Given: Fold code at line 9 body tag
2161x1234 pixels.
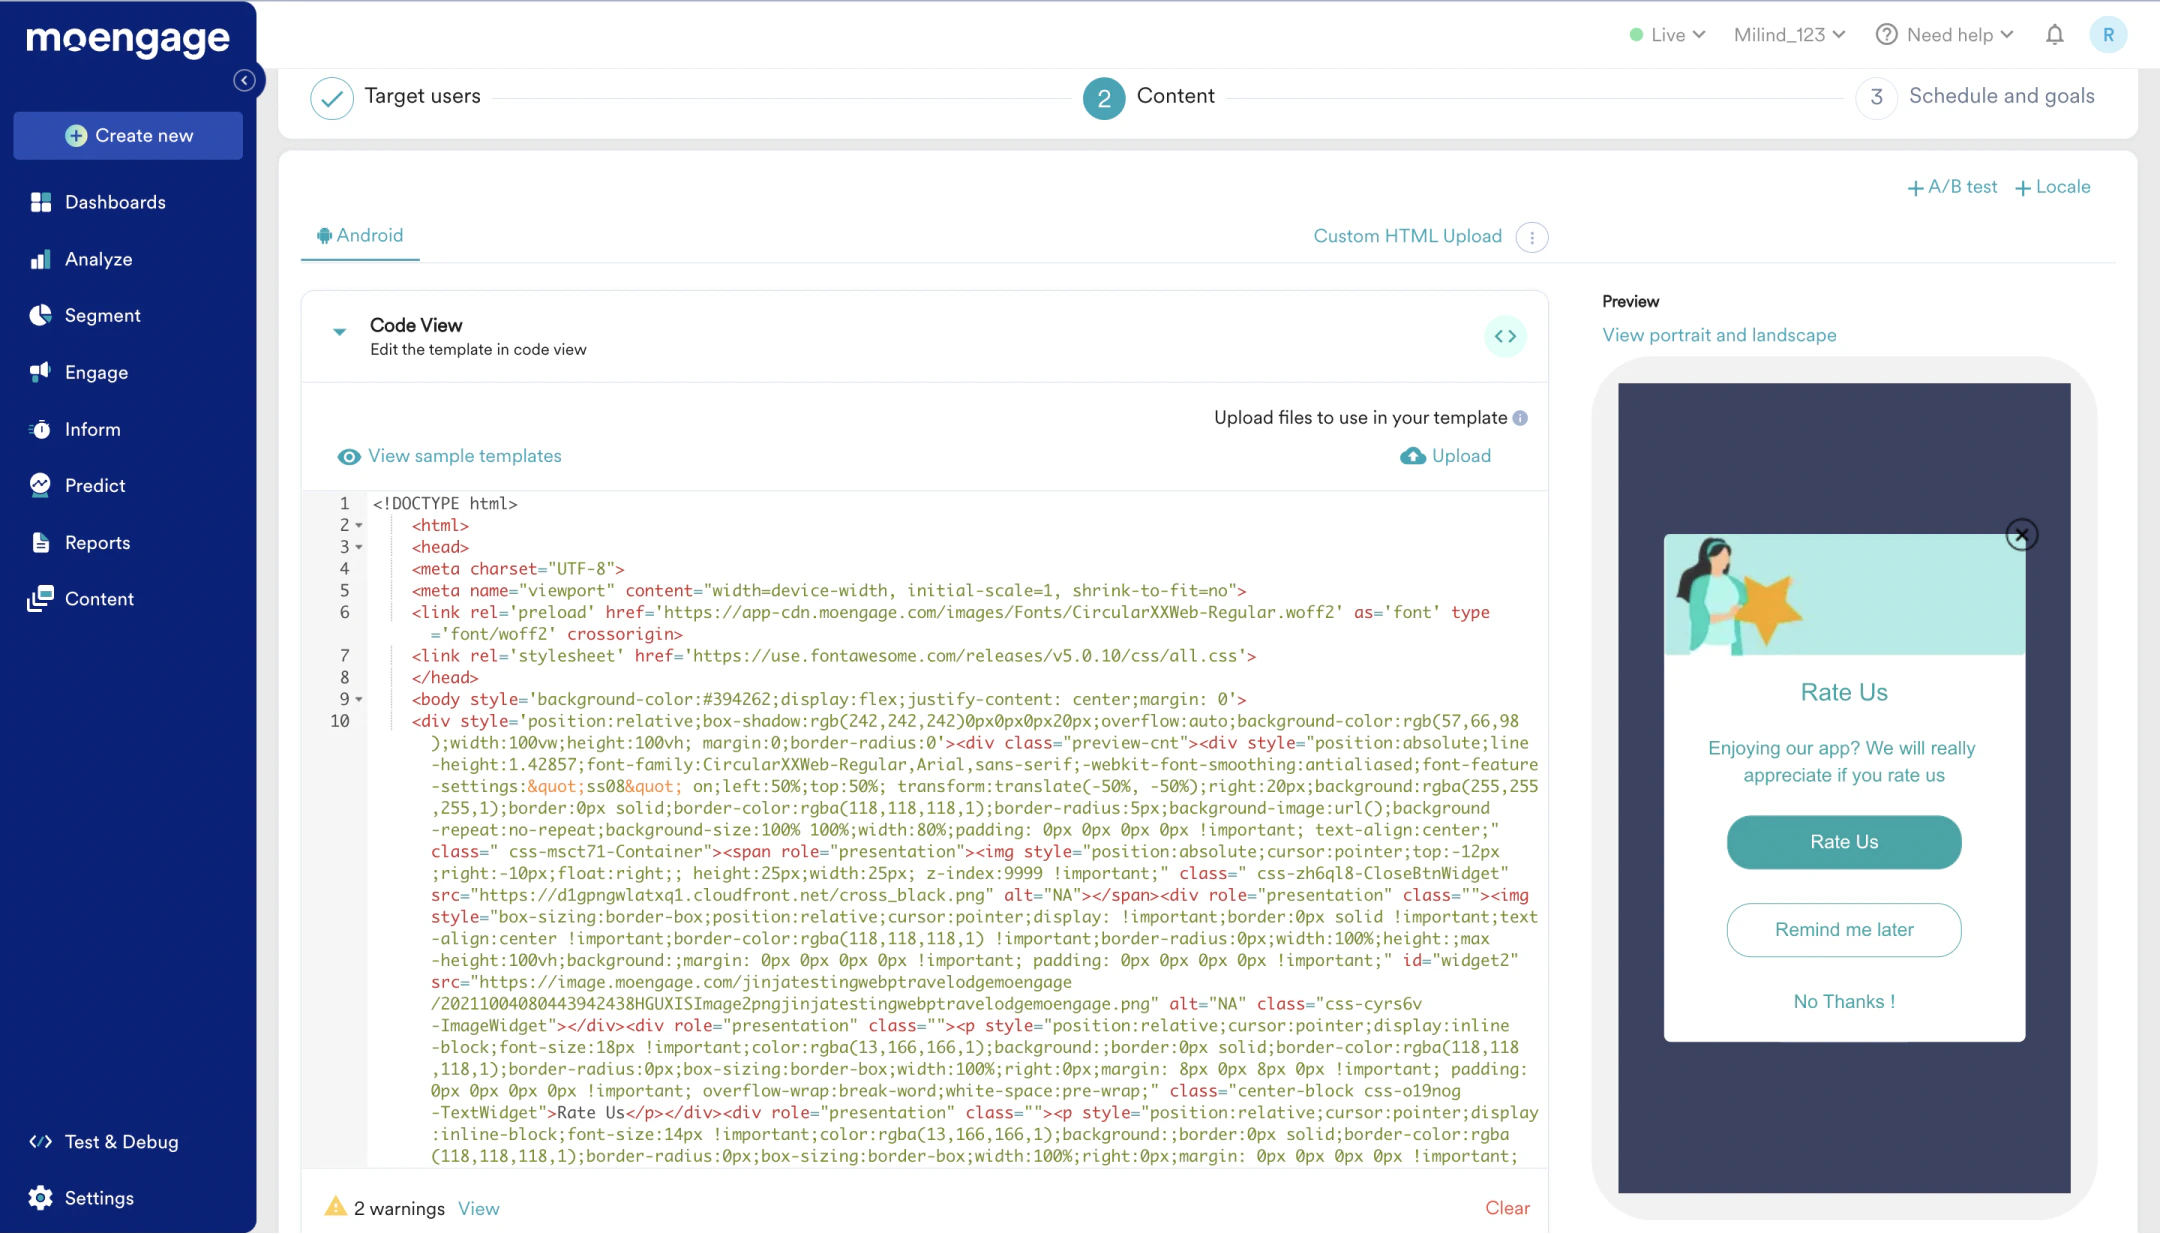Looking at the screenshot, I should (x=359, y=700).
